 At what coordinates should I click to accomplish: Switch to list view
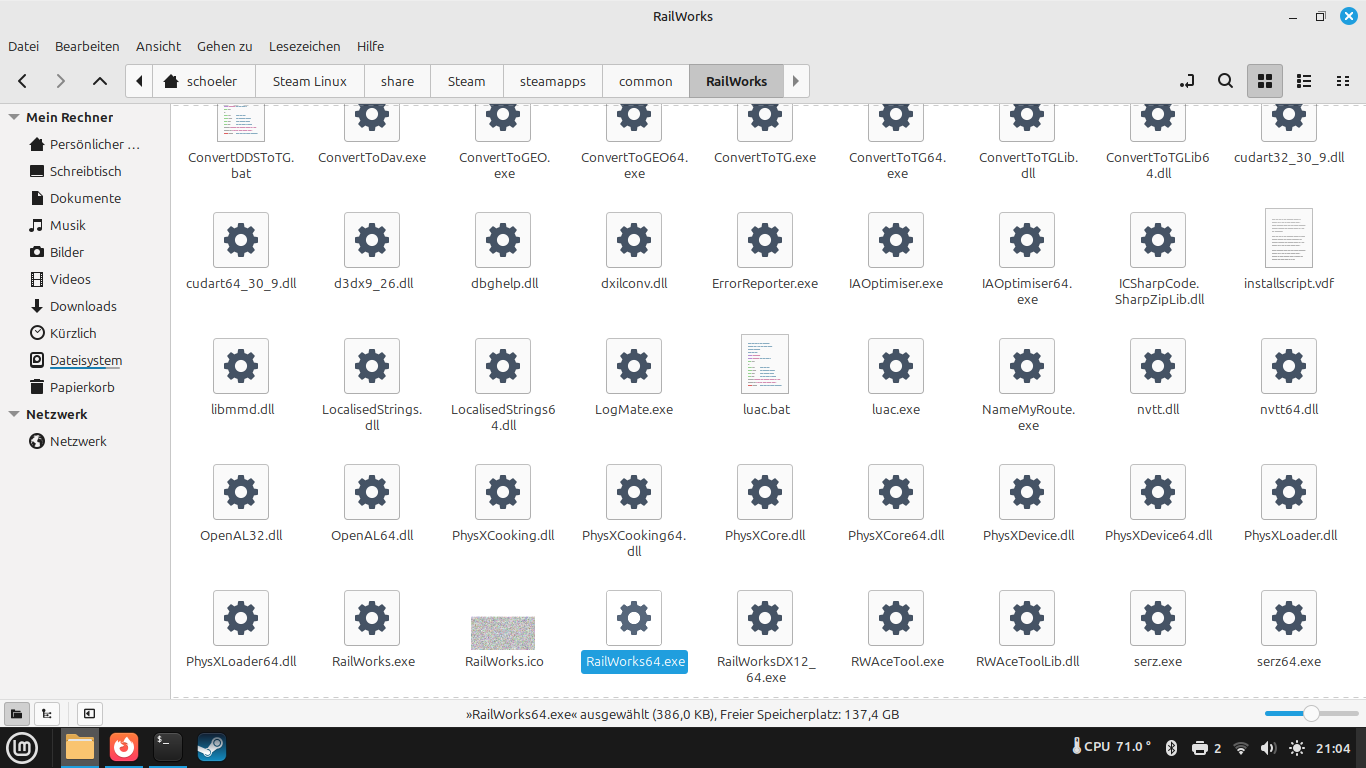pyautogui.click(x=1304, y=81)
